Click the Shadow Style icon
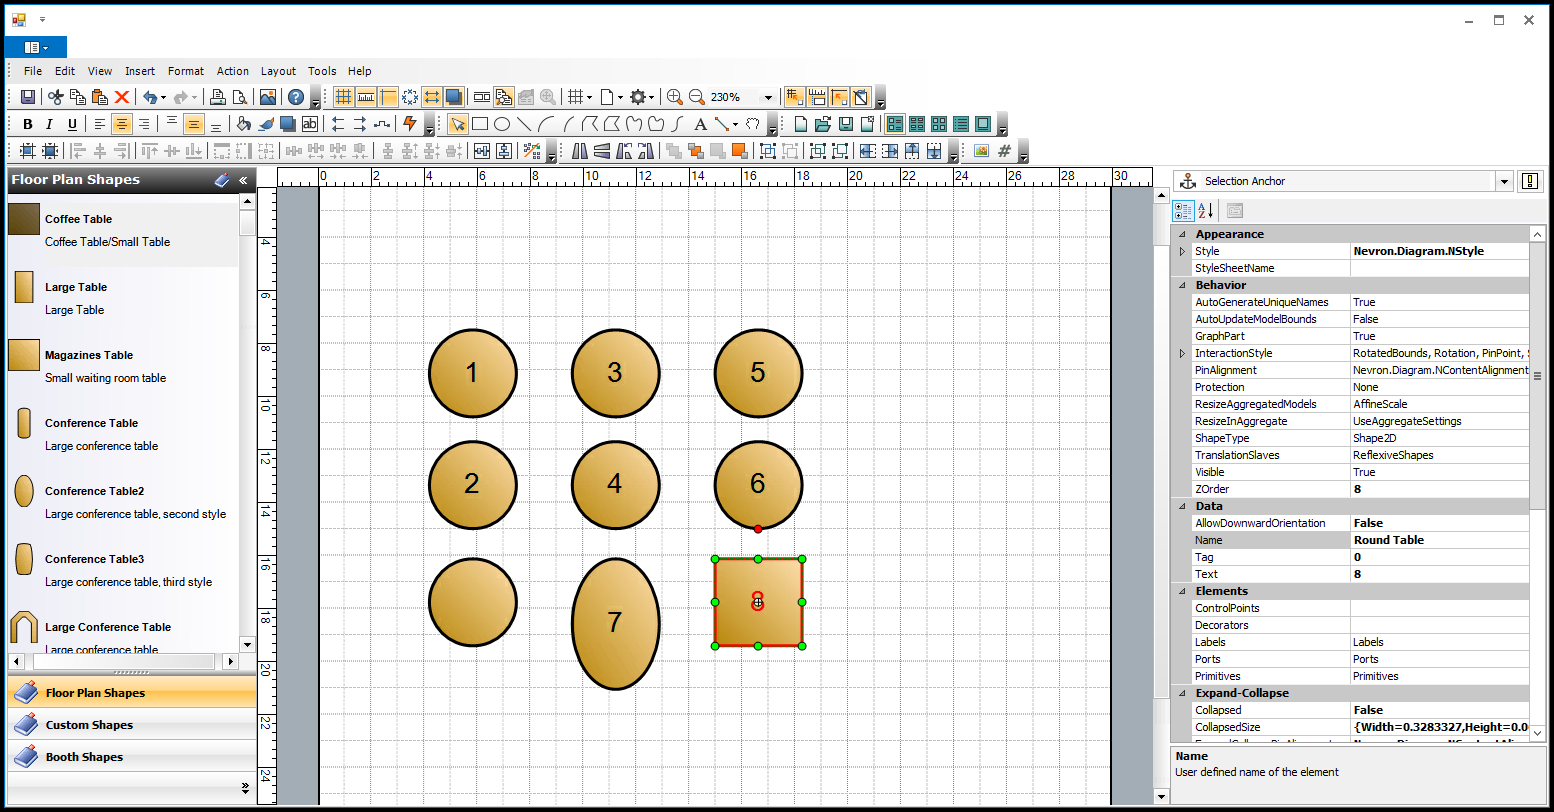The image size is (1554, 812). [x=287, y=124]
